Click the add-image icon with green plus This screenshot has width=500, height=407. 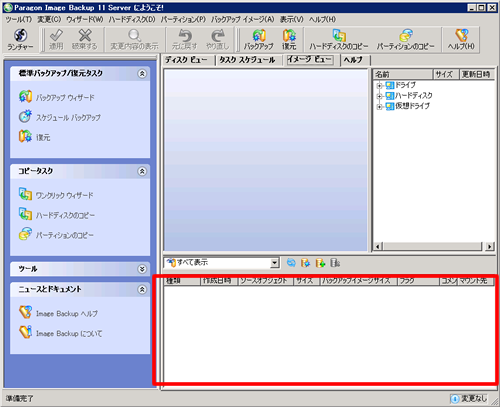[320, 263]
